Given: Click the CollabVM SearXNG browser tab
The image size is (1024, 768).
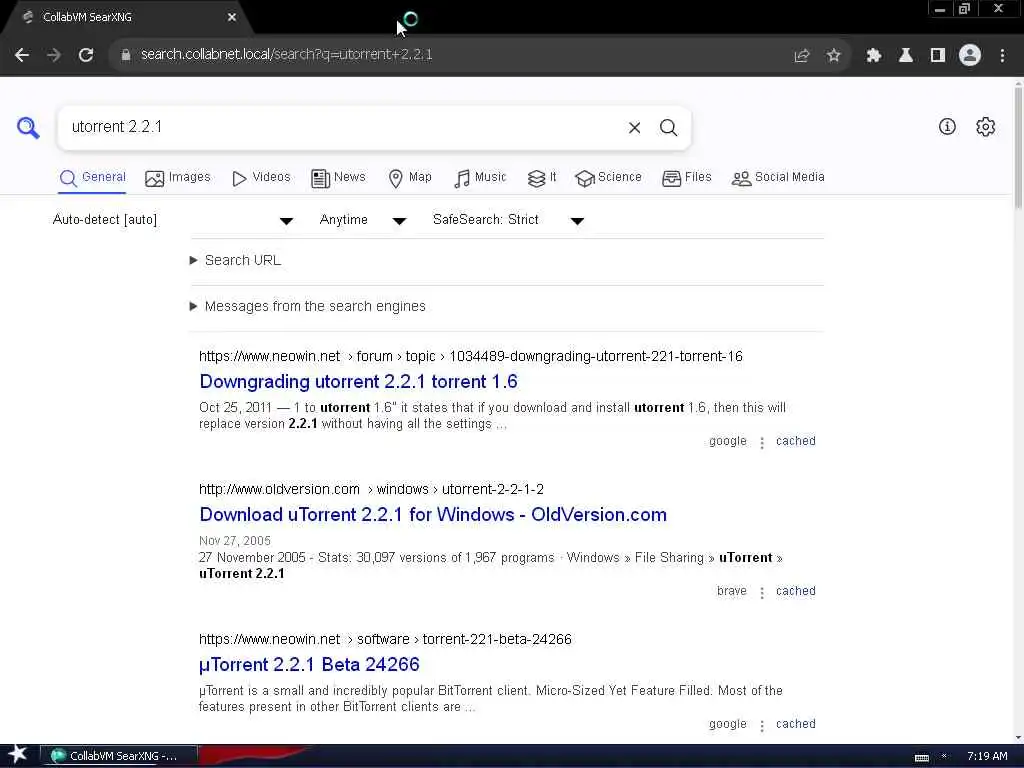Looking at the screenshot, I should pyautogui.click(x=124, y=18).
